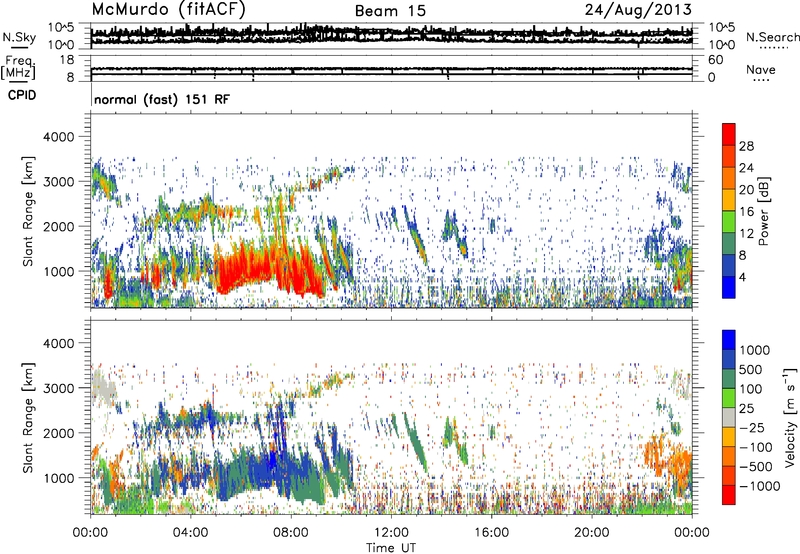This screenshot has height=554, width=800.
Task: Click the McMurdo (fitACF) title text
Action: (x=169, y=9)
